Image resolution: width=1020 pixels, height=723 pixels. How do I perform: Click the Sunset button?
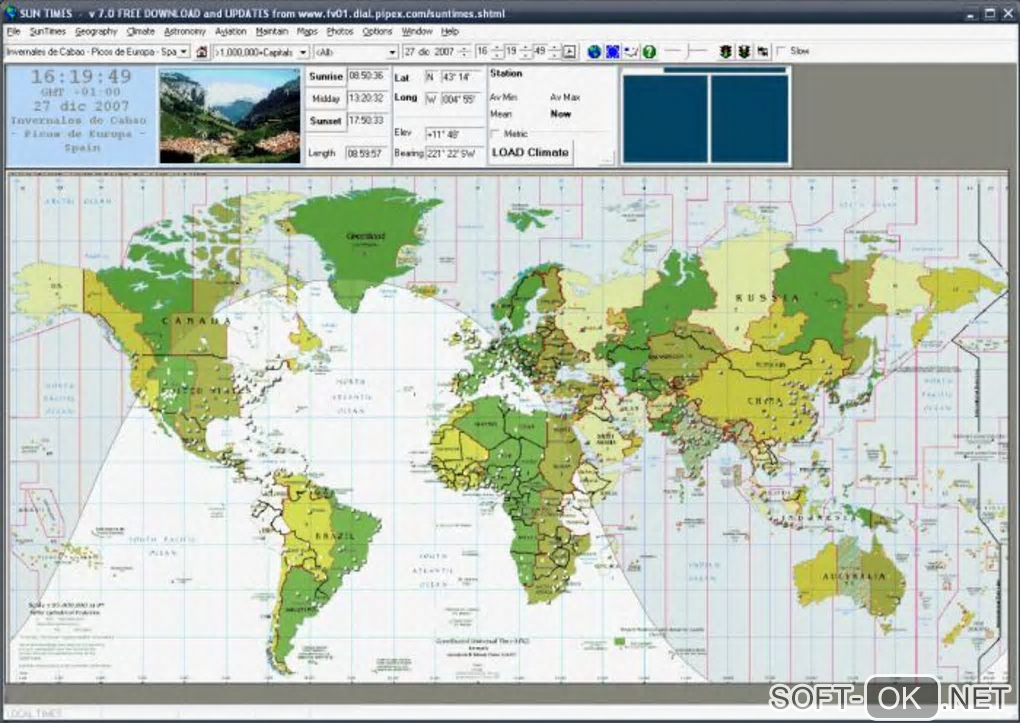[325, 121]
